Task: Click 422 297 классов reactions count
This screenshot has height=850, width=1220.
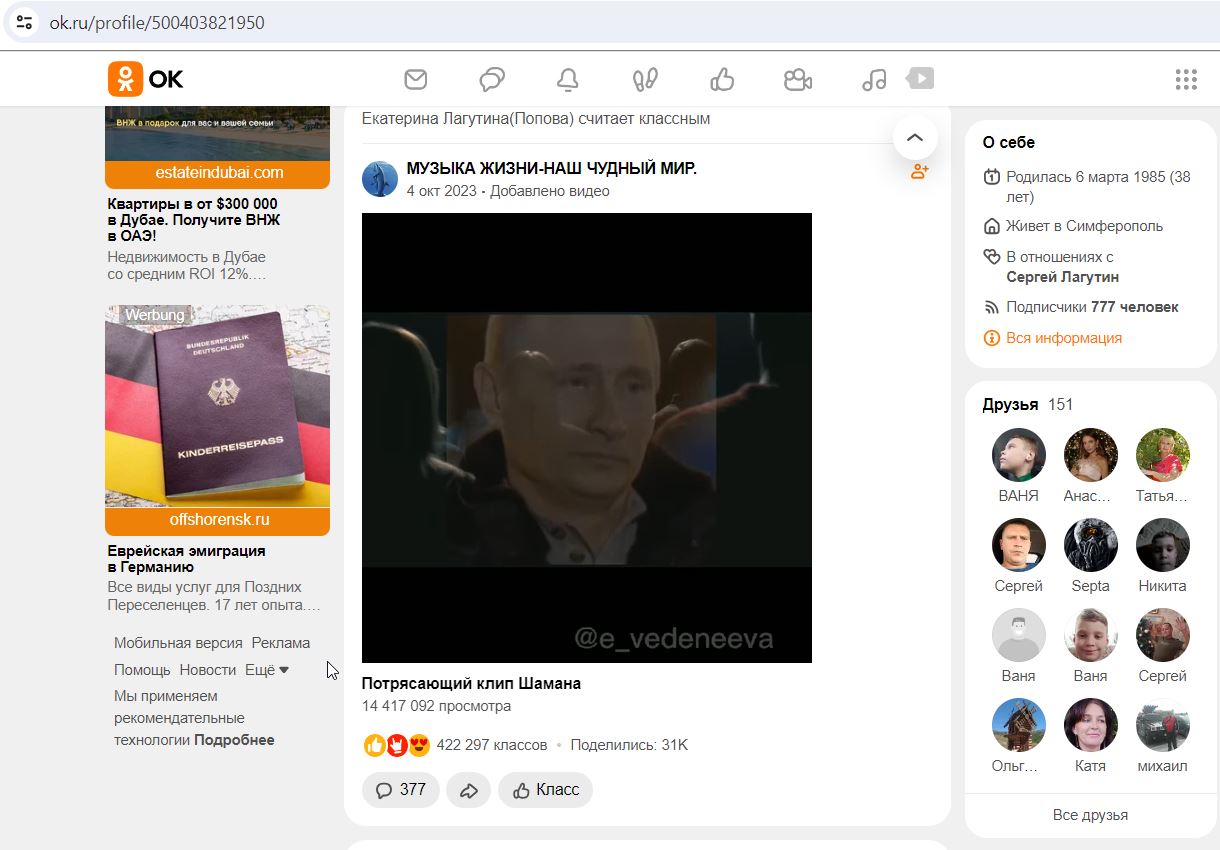Action: pos(492,745)
